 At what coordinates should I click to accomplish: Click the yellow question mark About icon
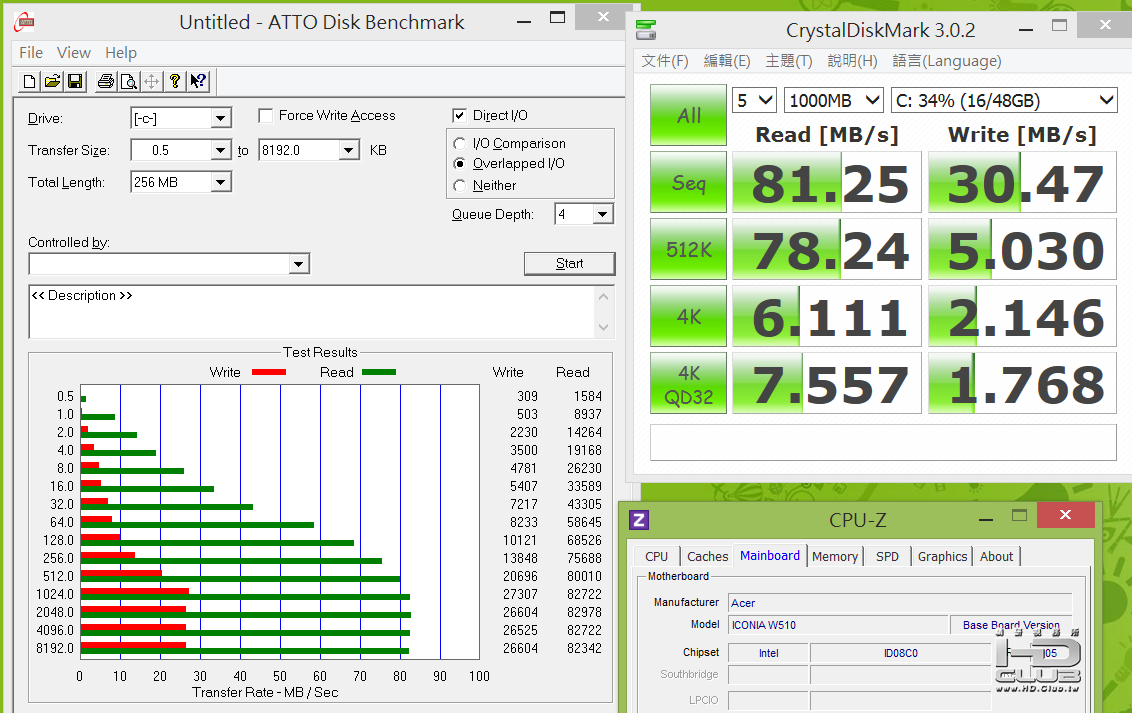point(175,81)
